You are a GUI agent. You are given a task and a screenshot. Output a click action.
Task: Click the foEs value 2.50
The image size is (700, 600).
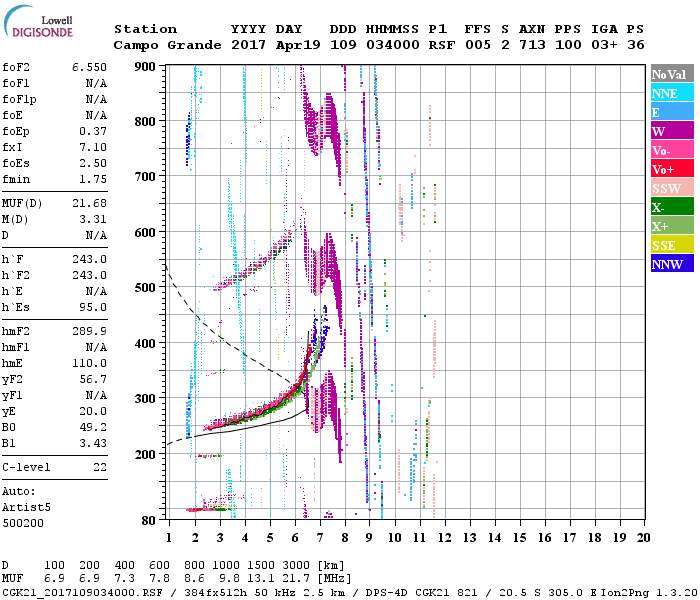coord(93,163)
